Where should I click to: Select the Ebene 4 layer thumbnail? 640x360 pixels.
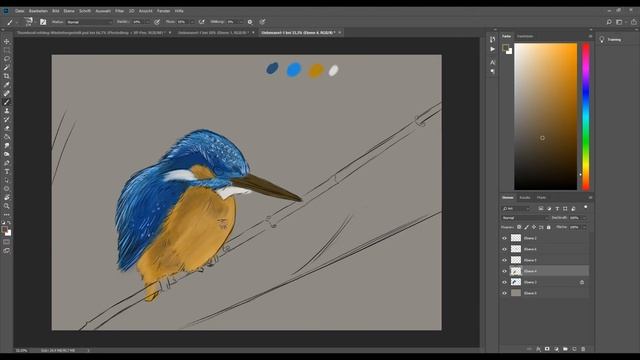[x=516, y=271]
